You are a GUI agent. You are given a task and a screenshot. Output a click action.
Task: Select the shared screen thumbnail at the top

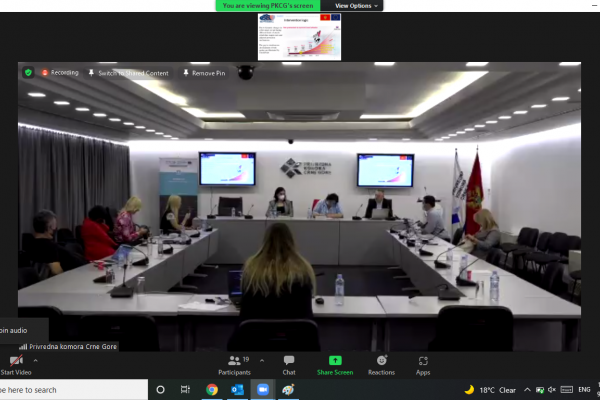pyautogui.click(x=299, y=37)
